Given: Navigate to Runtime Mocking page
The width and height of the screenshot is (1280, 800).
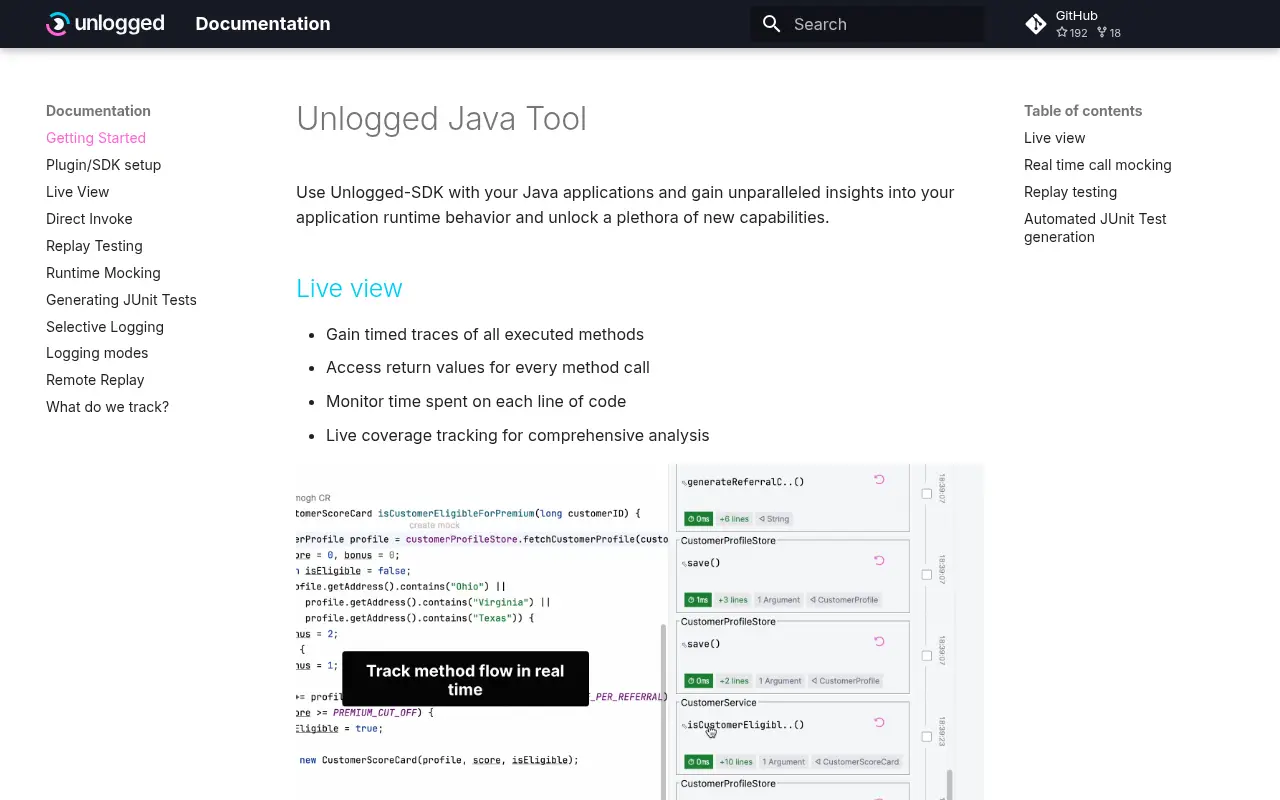Looking at the screenshot, I should coord(103,273).
